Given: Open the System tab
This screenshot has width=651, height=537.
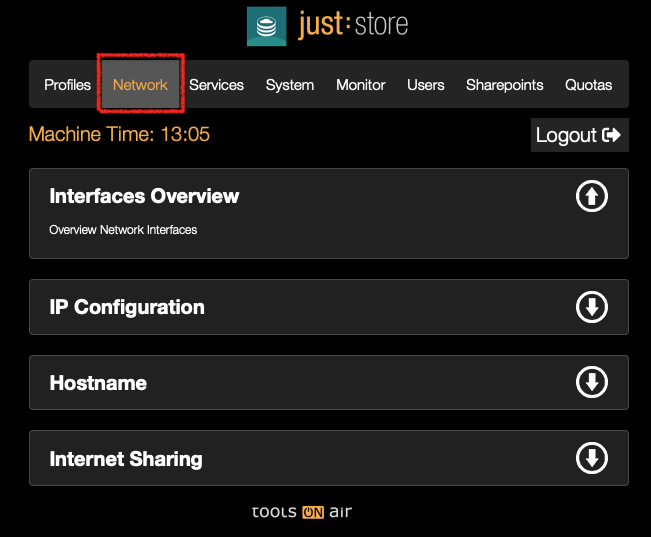Looking at the screenshot, I should pyautogui.click(x=290, y=85).
